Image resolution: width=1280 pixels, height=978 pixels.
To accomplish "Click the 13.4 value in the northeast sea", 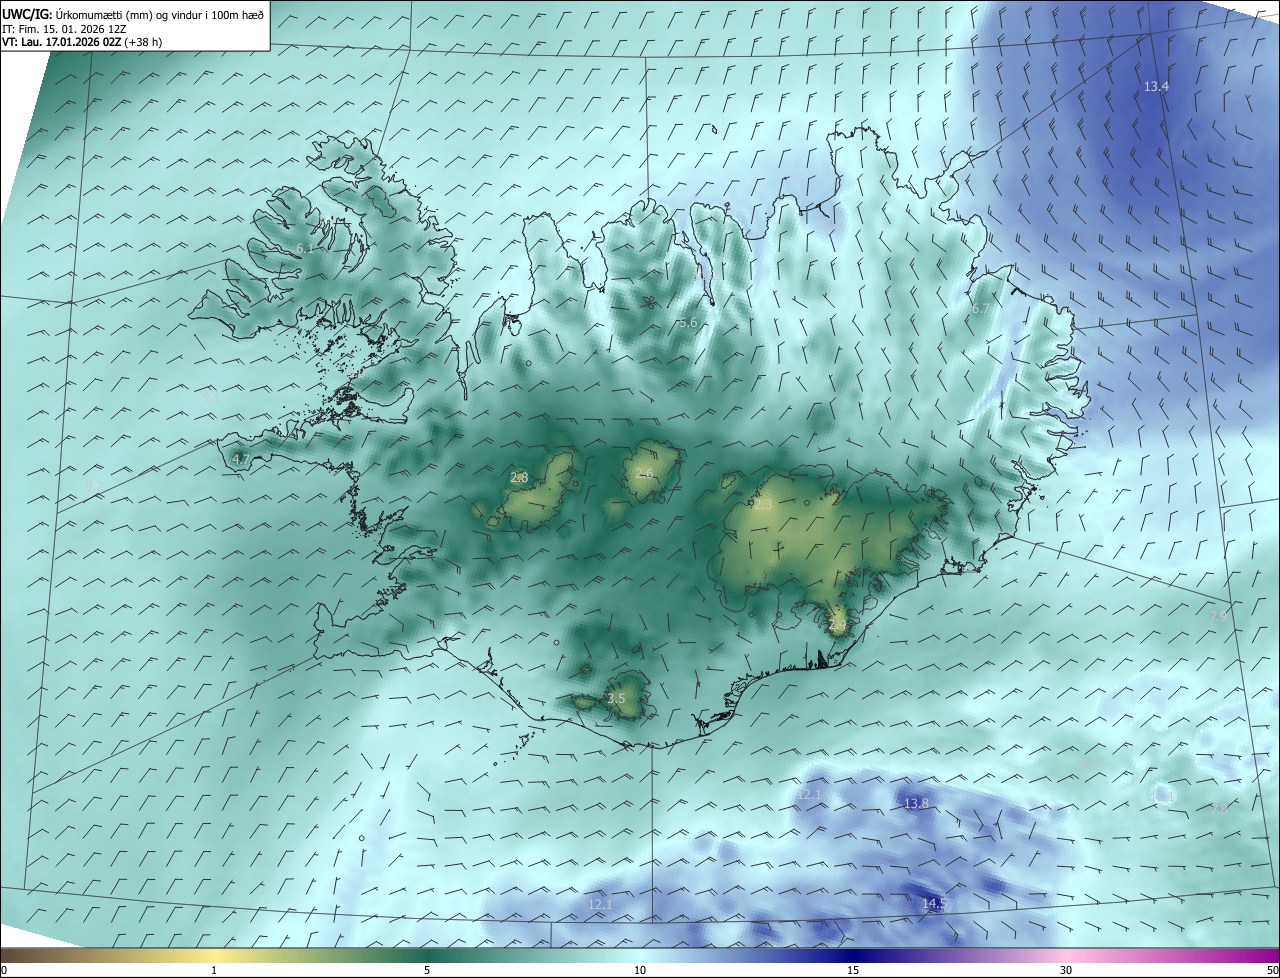I will 1156,87.
